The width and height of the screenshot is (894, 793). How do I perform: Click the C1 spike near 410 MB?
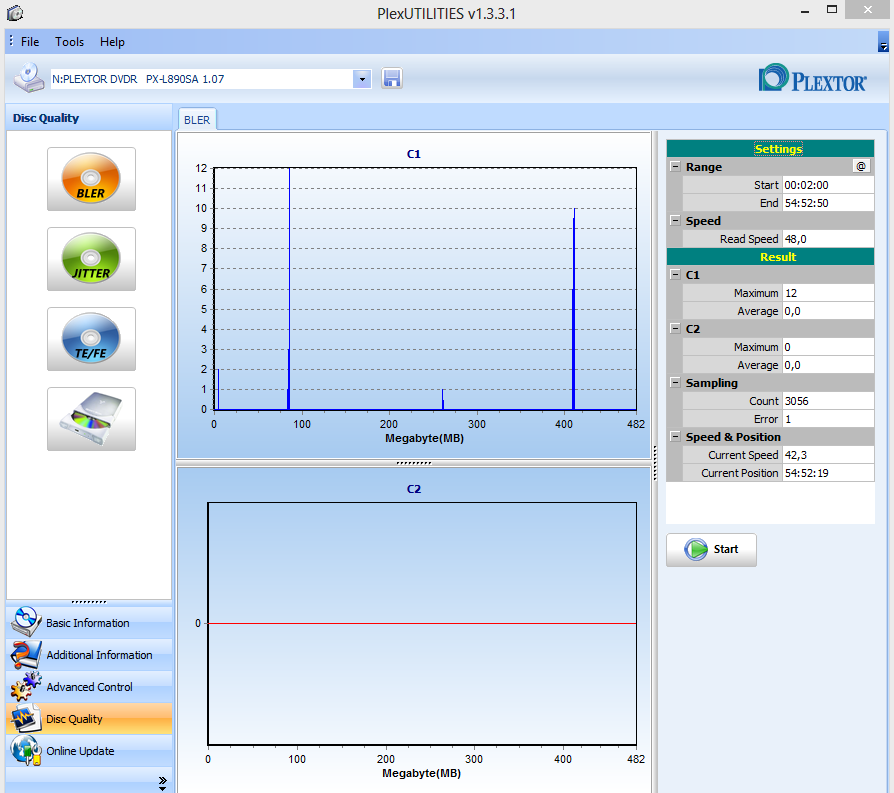tap(574, 308)
